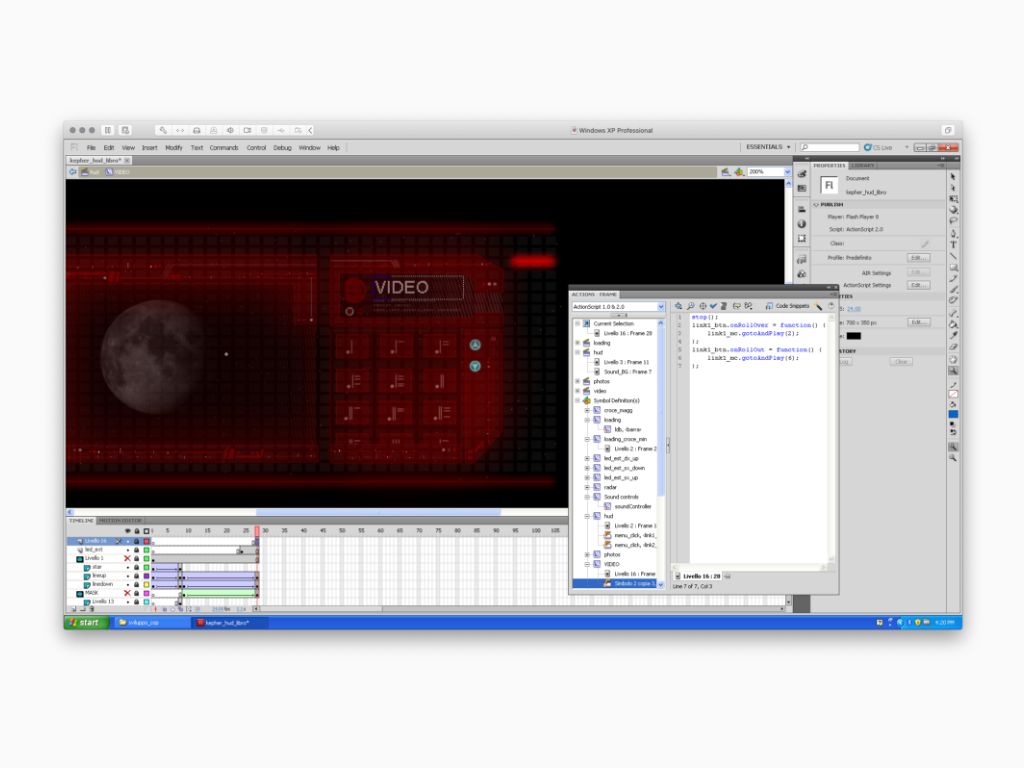1024x768 pixels.
Task: Click the Clear button in SWF History
Action: pyautogui.click(x=901, y=361)
